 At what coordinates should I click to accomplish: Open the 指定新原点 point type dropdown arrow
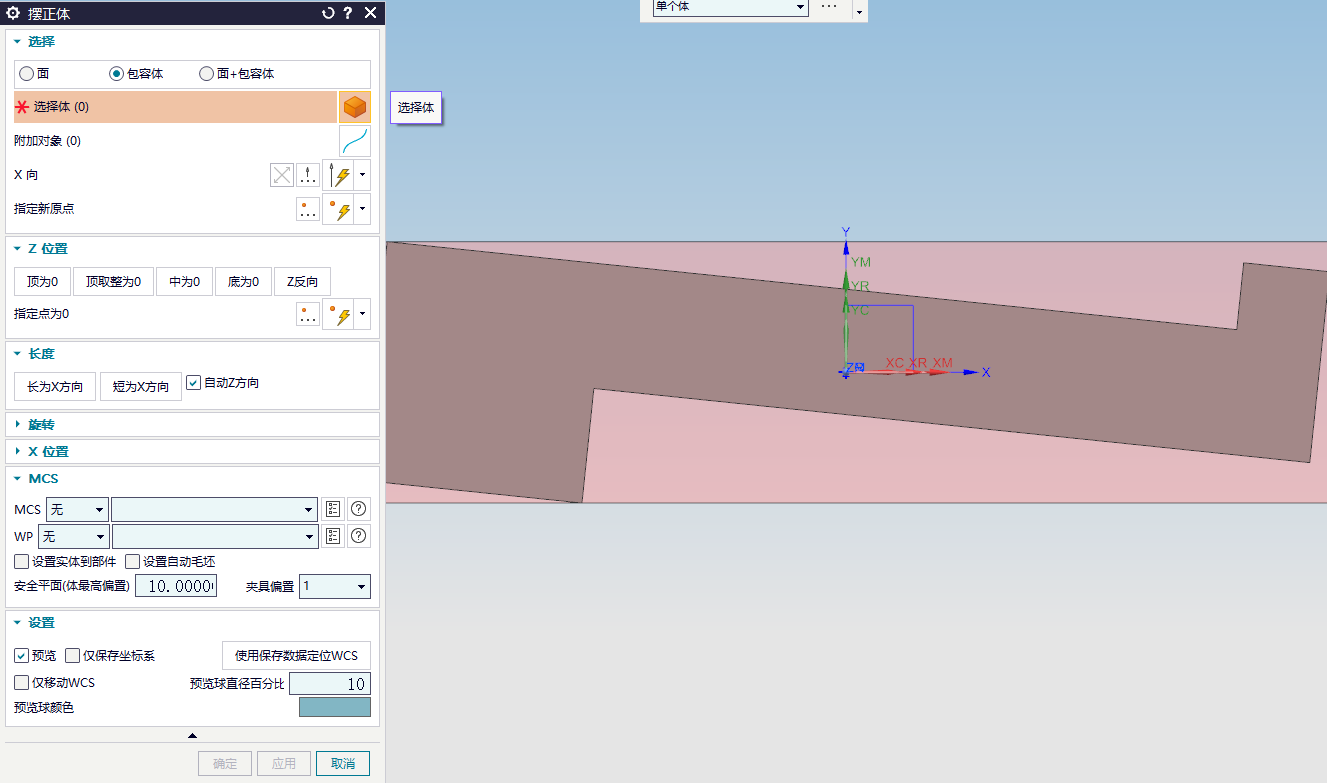pyautogui.click(x=362, y=210)
